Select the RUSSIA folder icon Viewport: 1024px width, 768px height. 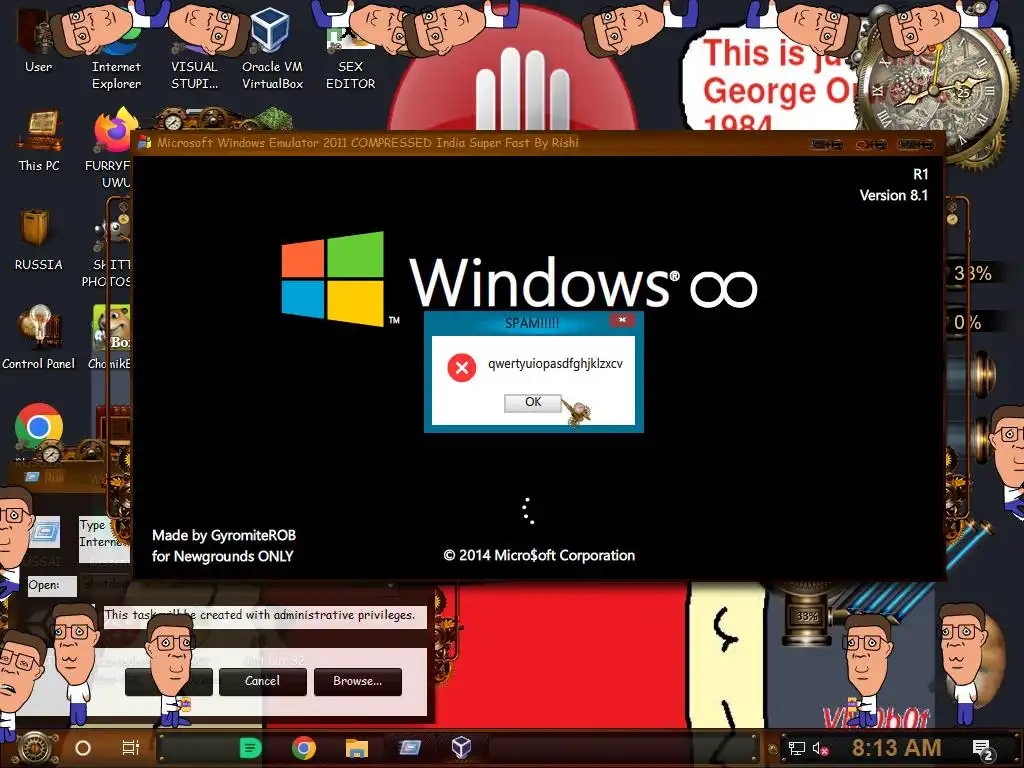click(39, 240)
